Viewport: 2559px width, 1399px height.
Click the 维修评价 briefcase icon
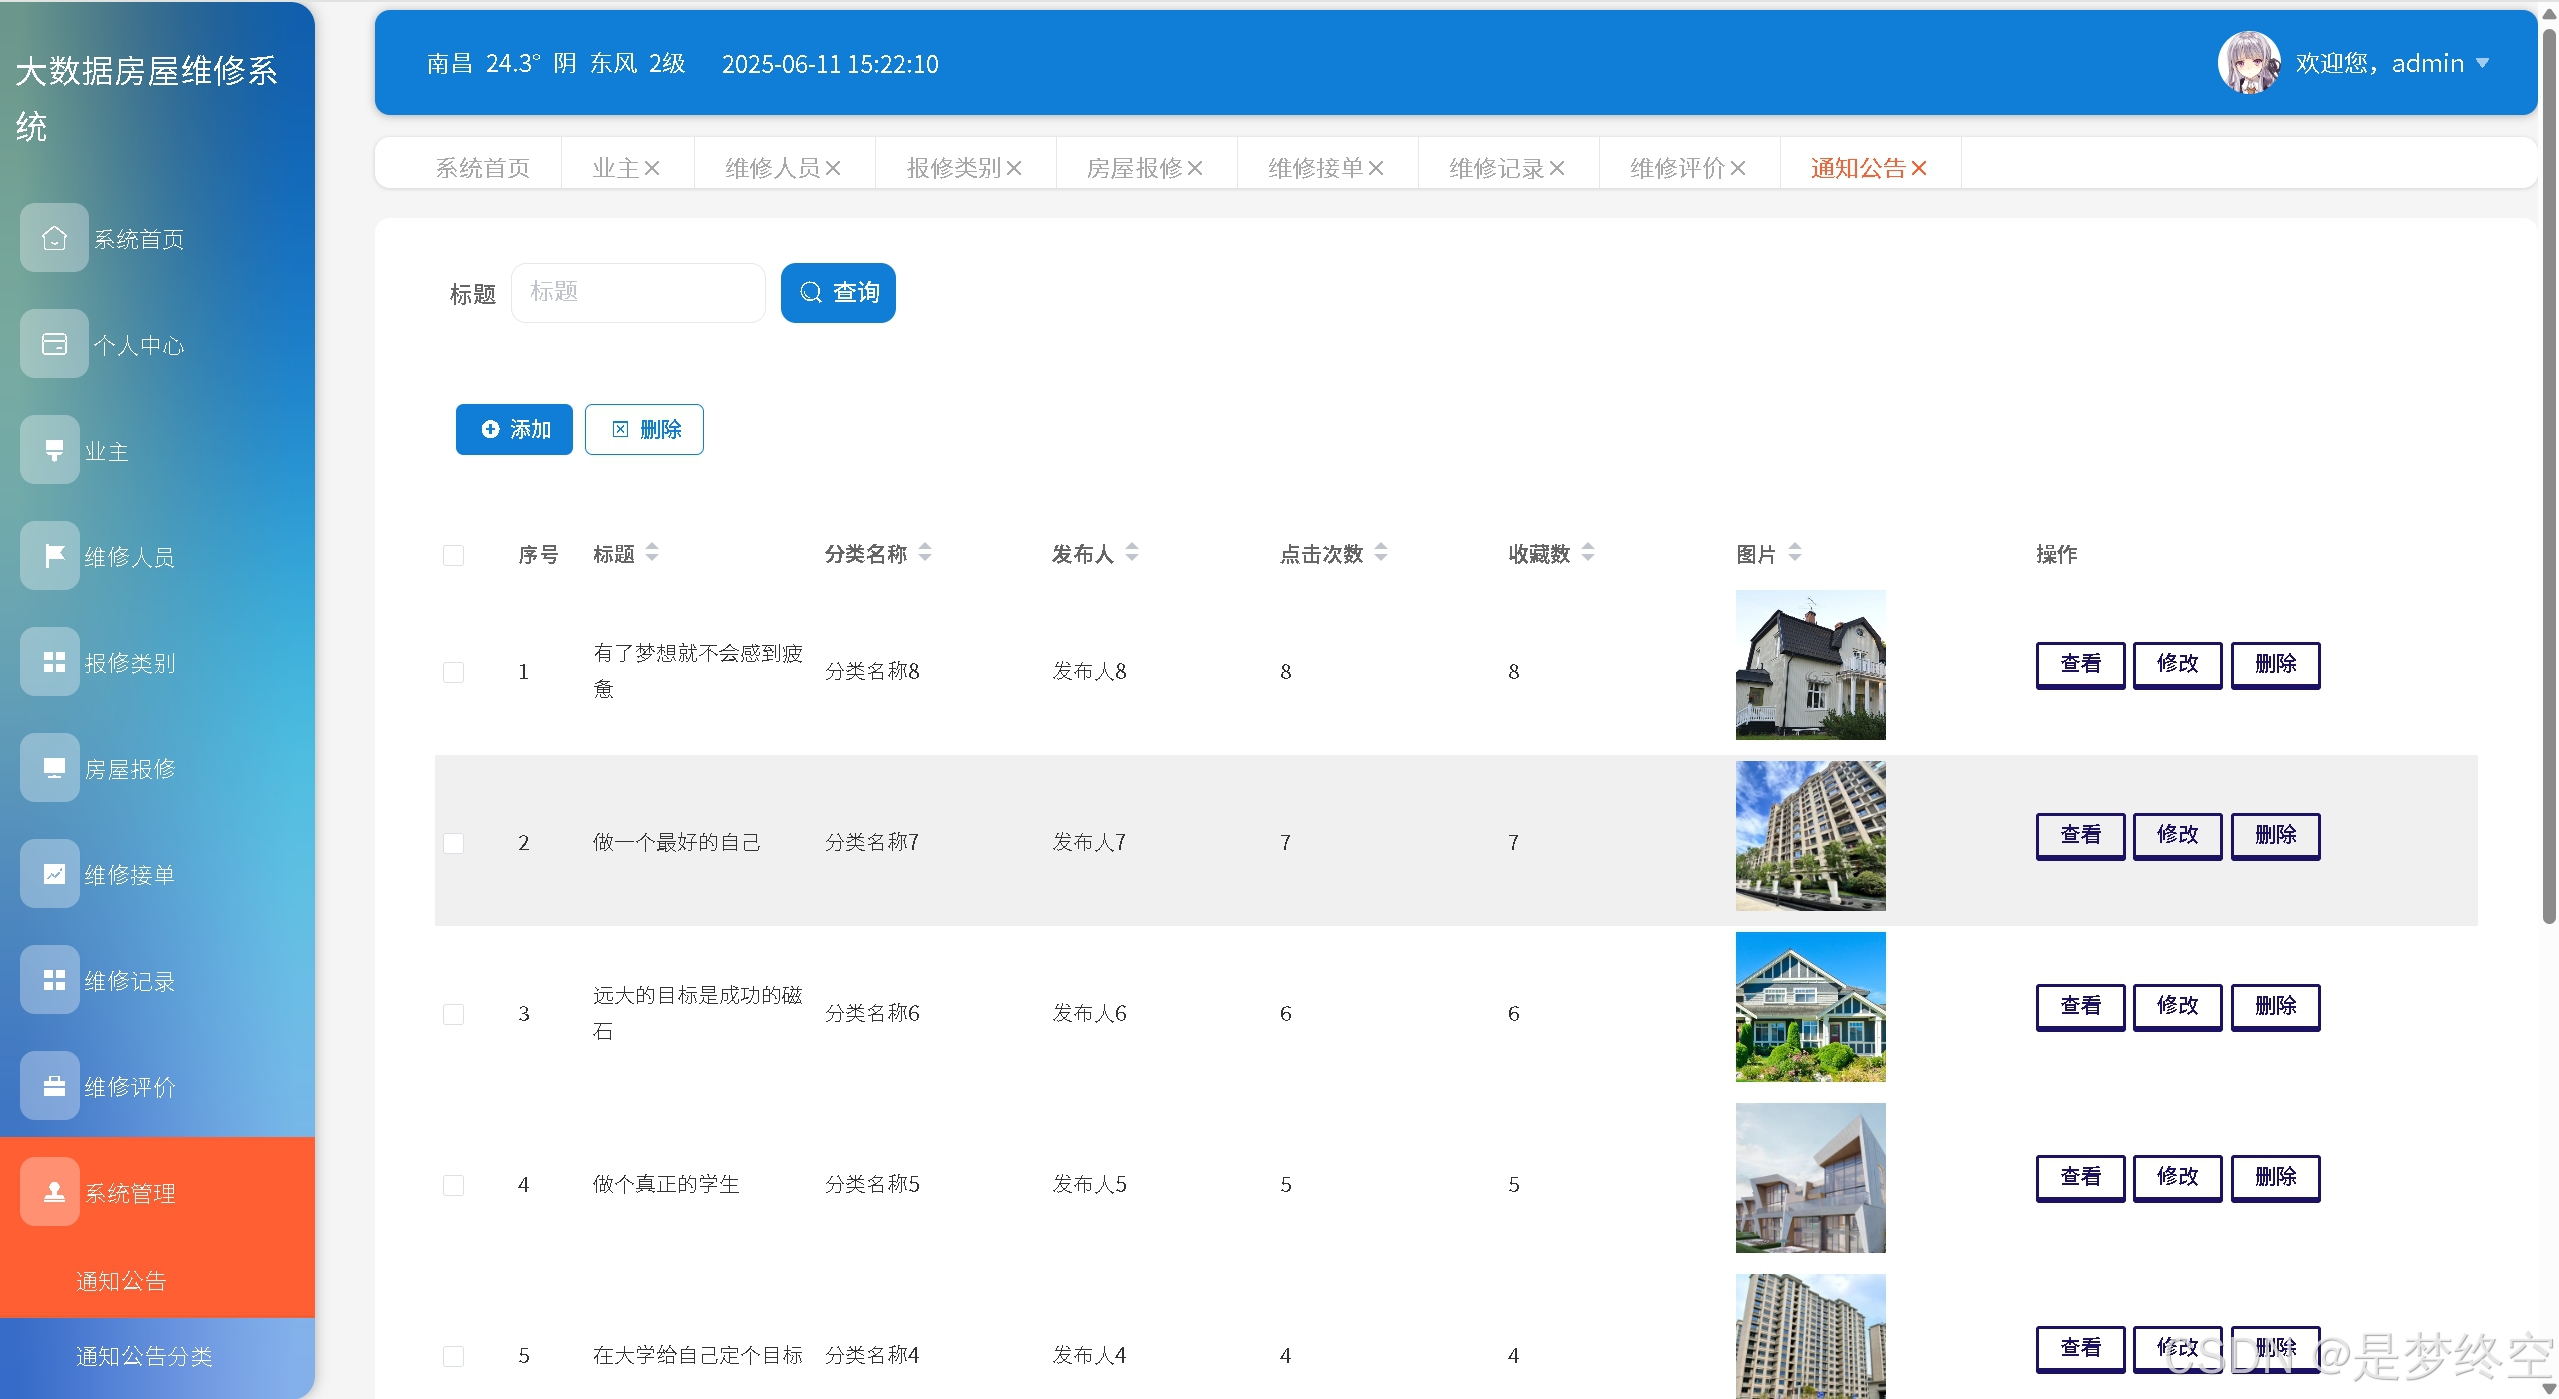coord(54,1086)
